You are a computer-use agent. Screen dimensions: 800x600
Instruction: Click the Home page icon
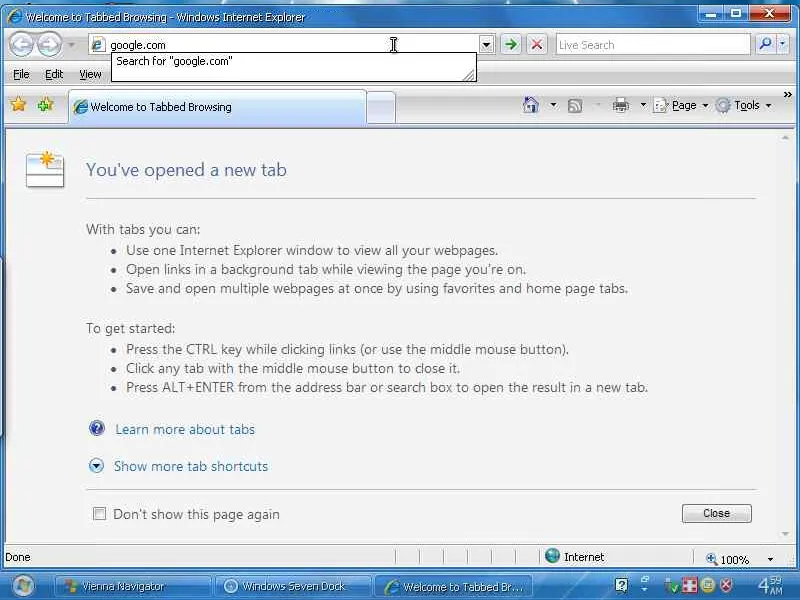point(531,105)
